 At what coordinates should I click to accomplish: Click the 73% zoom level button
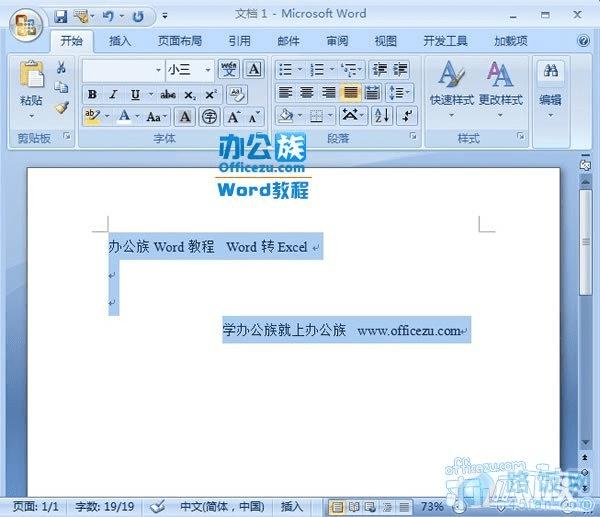click(x=432, y=507)
